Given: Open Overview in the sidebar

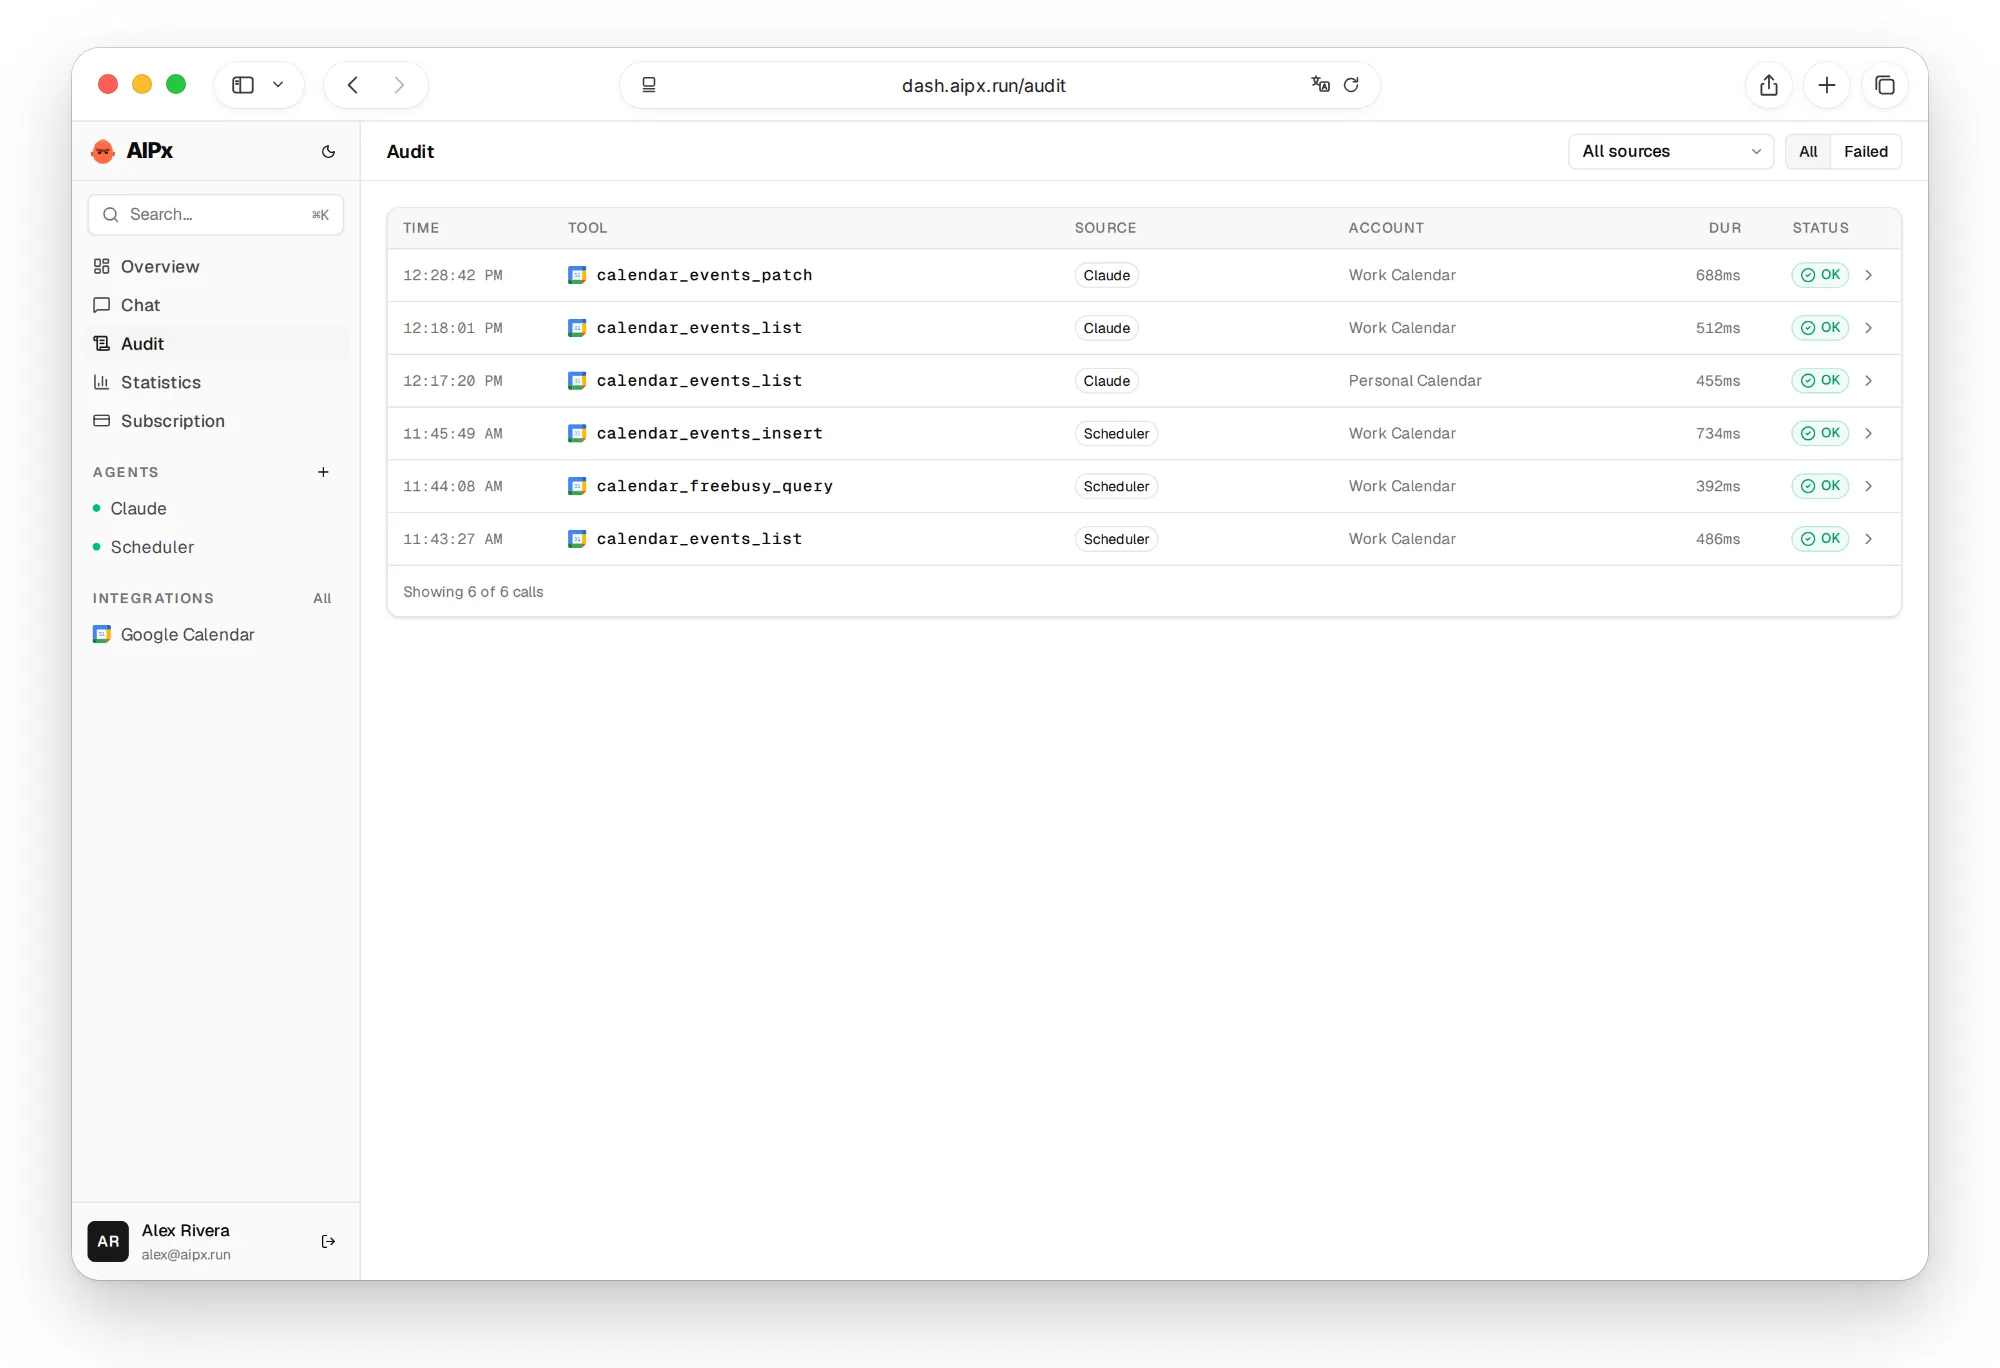Looking at the screenshot, I should click(x=218, y=266).
